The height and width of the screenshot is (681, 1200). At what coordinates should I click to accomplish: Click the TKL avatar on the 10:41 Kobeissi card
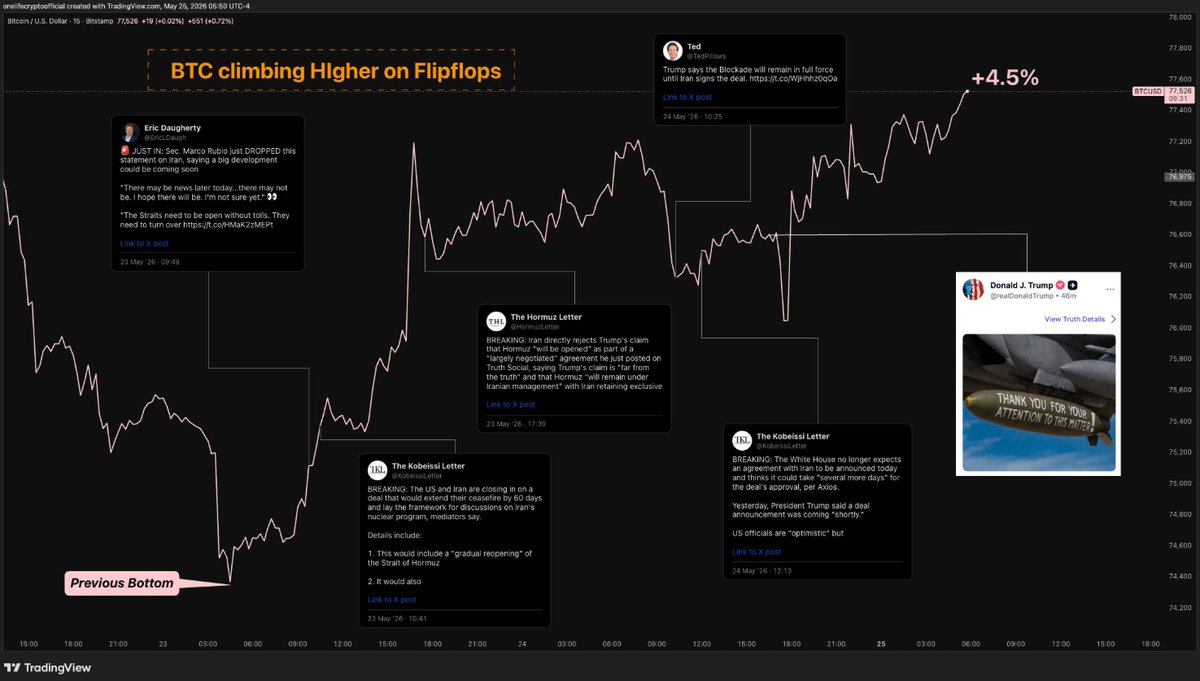[x=378, y=470]
